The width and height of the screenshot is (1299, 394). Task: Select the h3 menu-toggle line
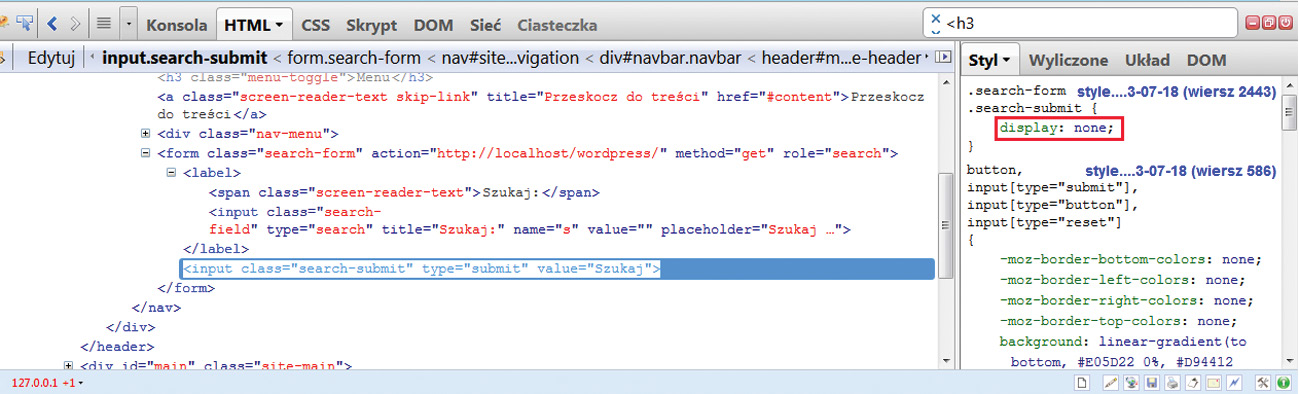coord(296,78)
